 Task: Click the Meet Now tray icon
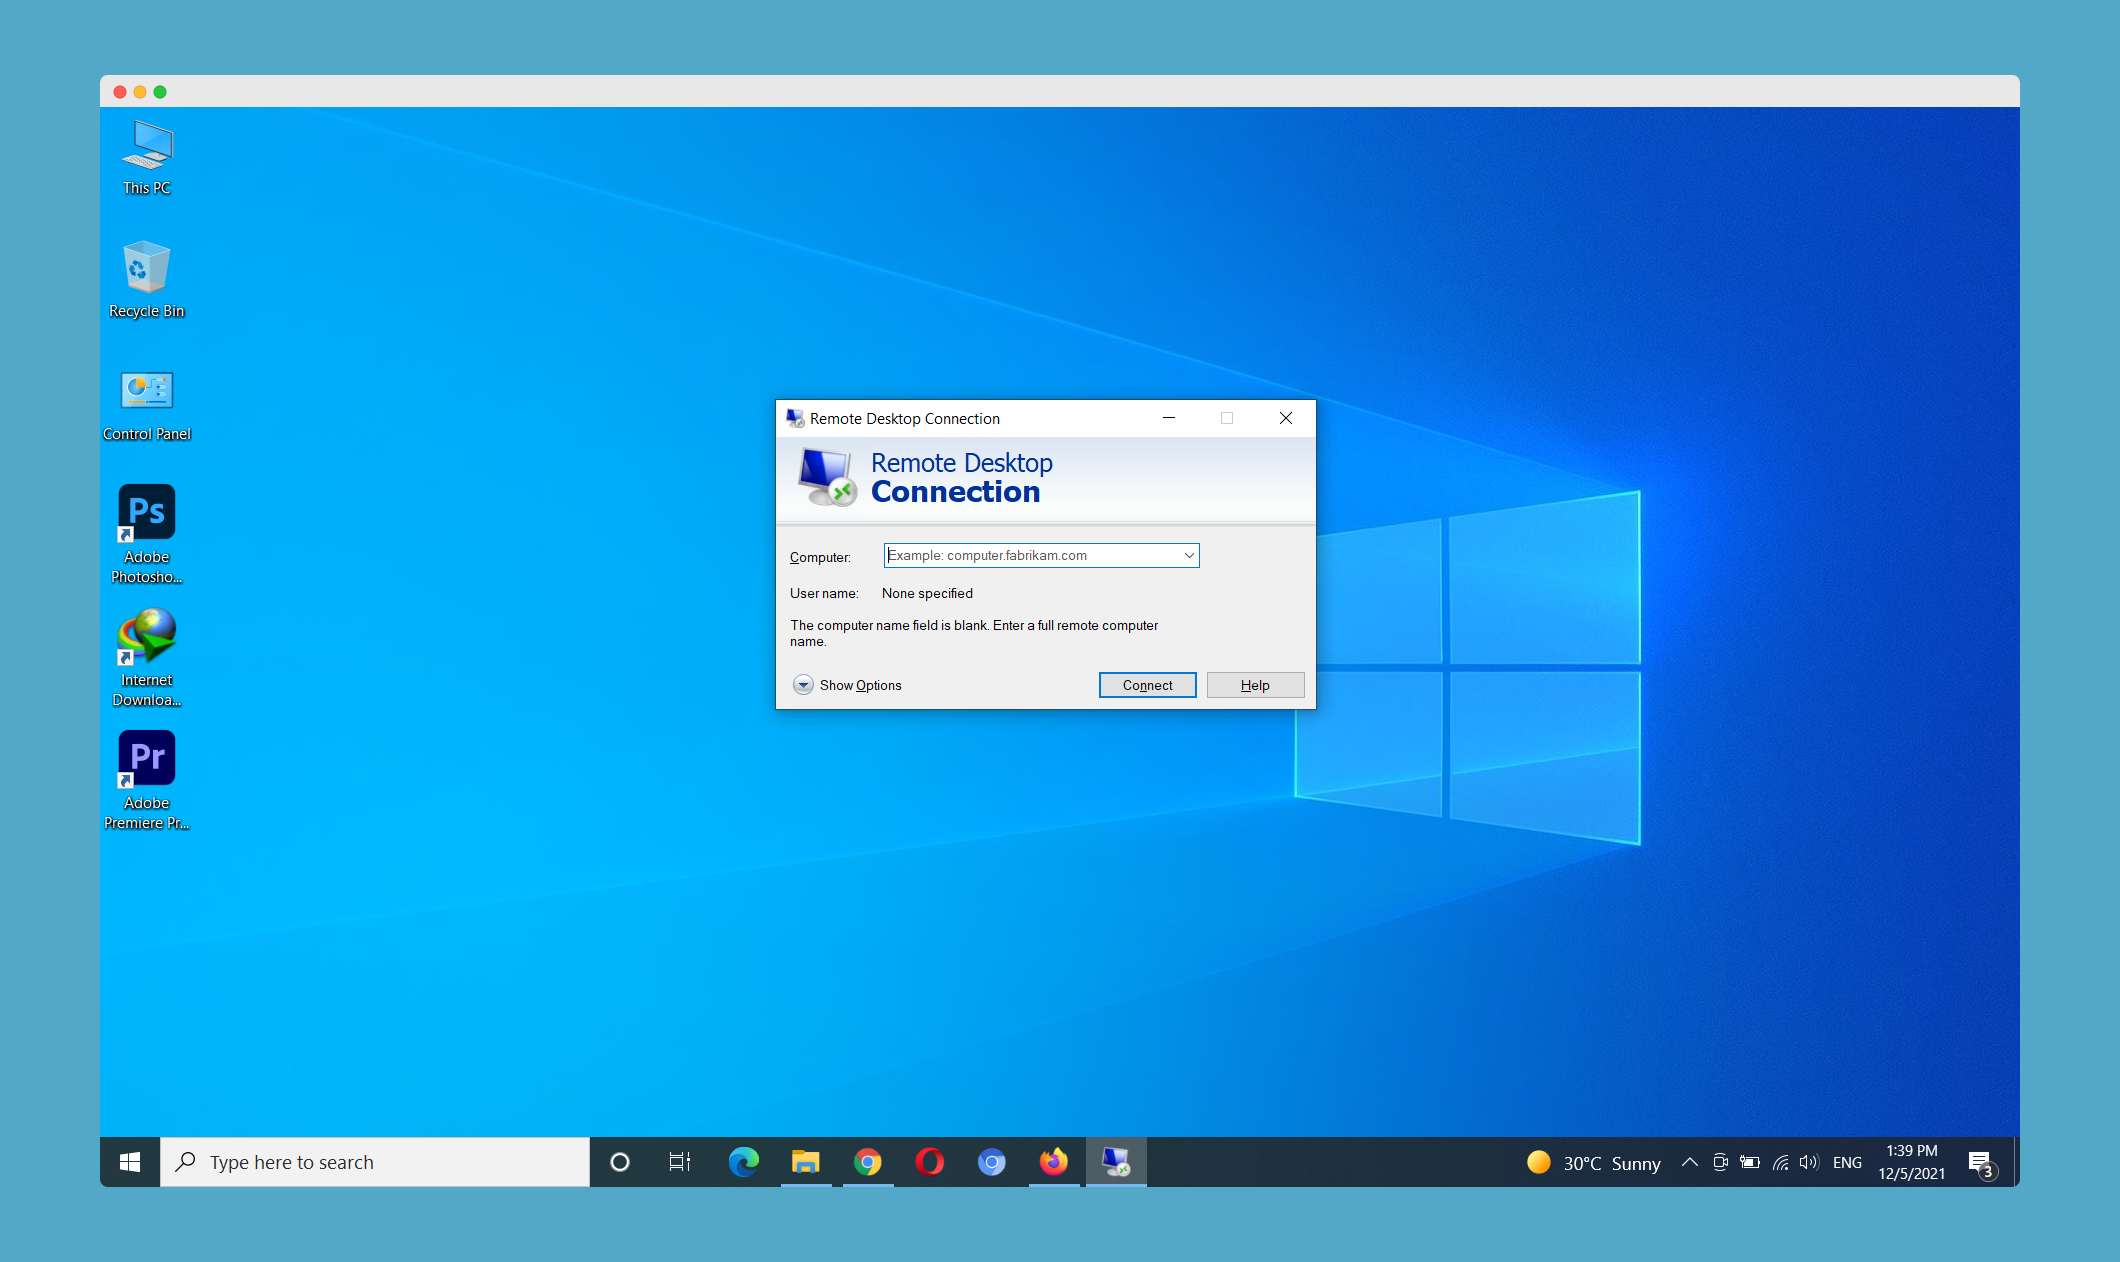click(1720, 1162)
